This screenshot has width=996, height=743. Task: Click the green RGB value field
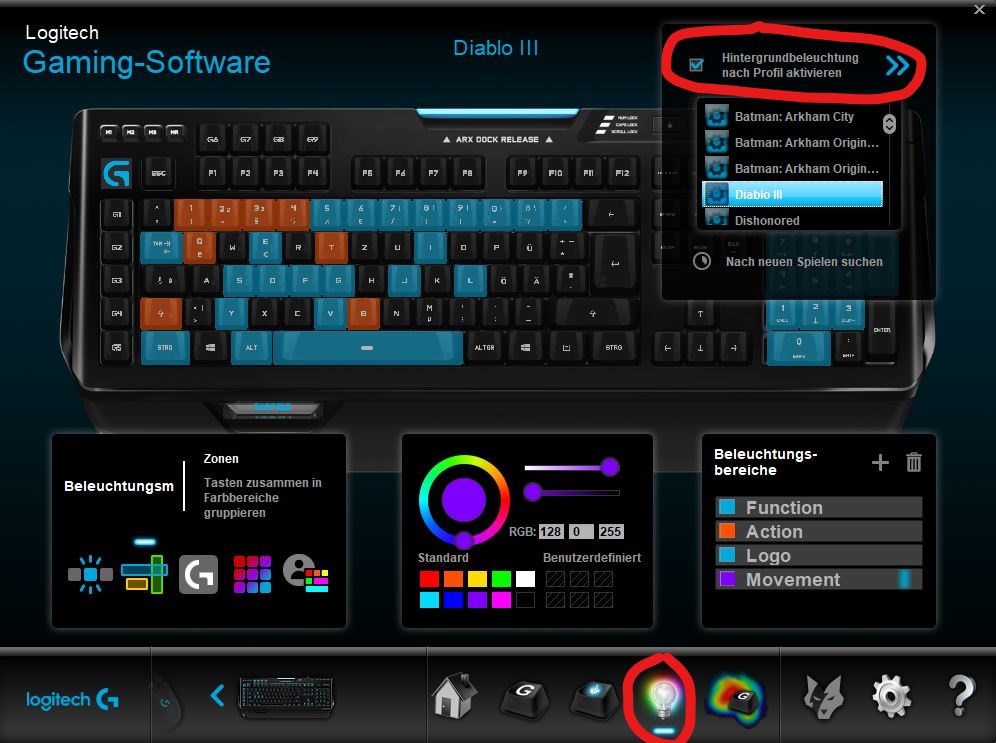[580, 532]
